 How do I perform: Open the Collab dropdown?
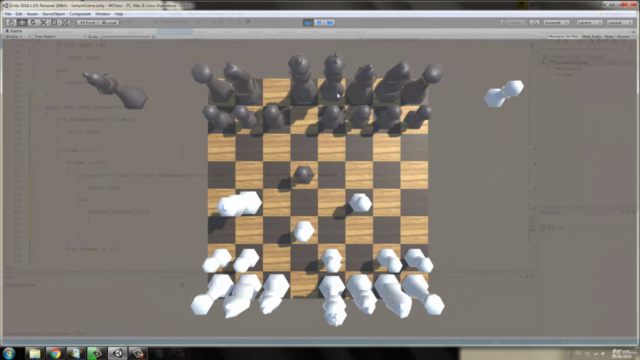513,22
